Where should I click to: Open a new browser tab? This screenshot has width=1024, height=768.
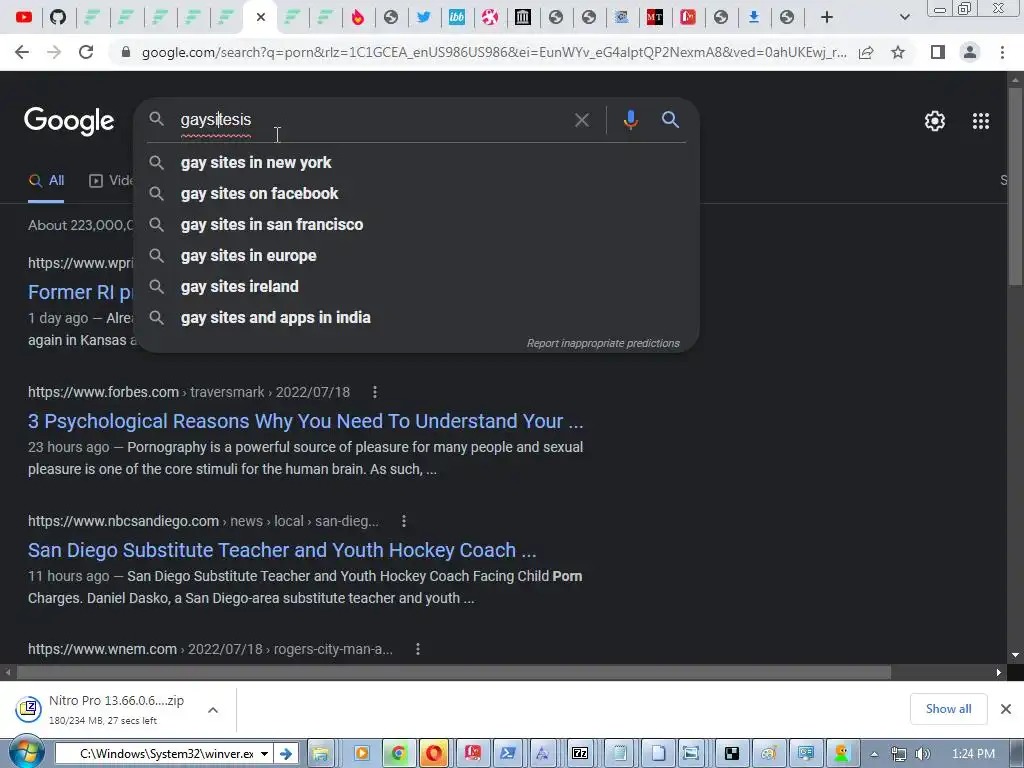tap(827, 17)
